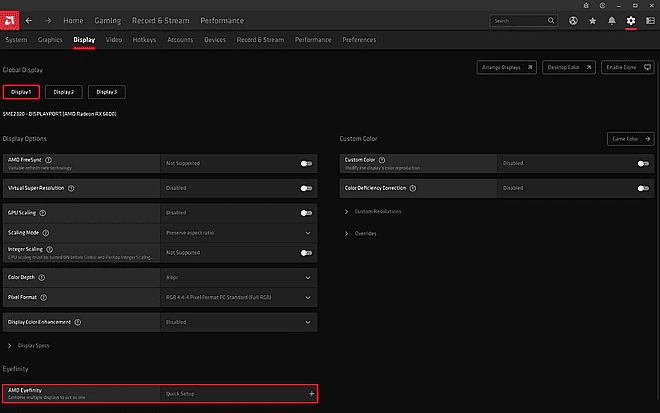Click the favorites star icon
Viewport: 660px width, 413px height.
[x=593, y=20]
